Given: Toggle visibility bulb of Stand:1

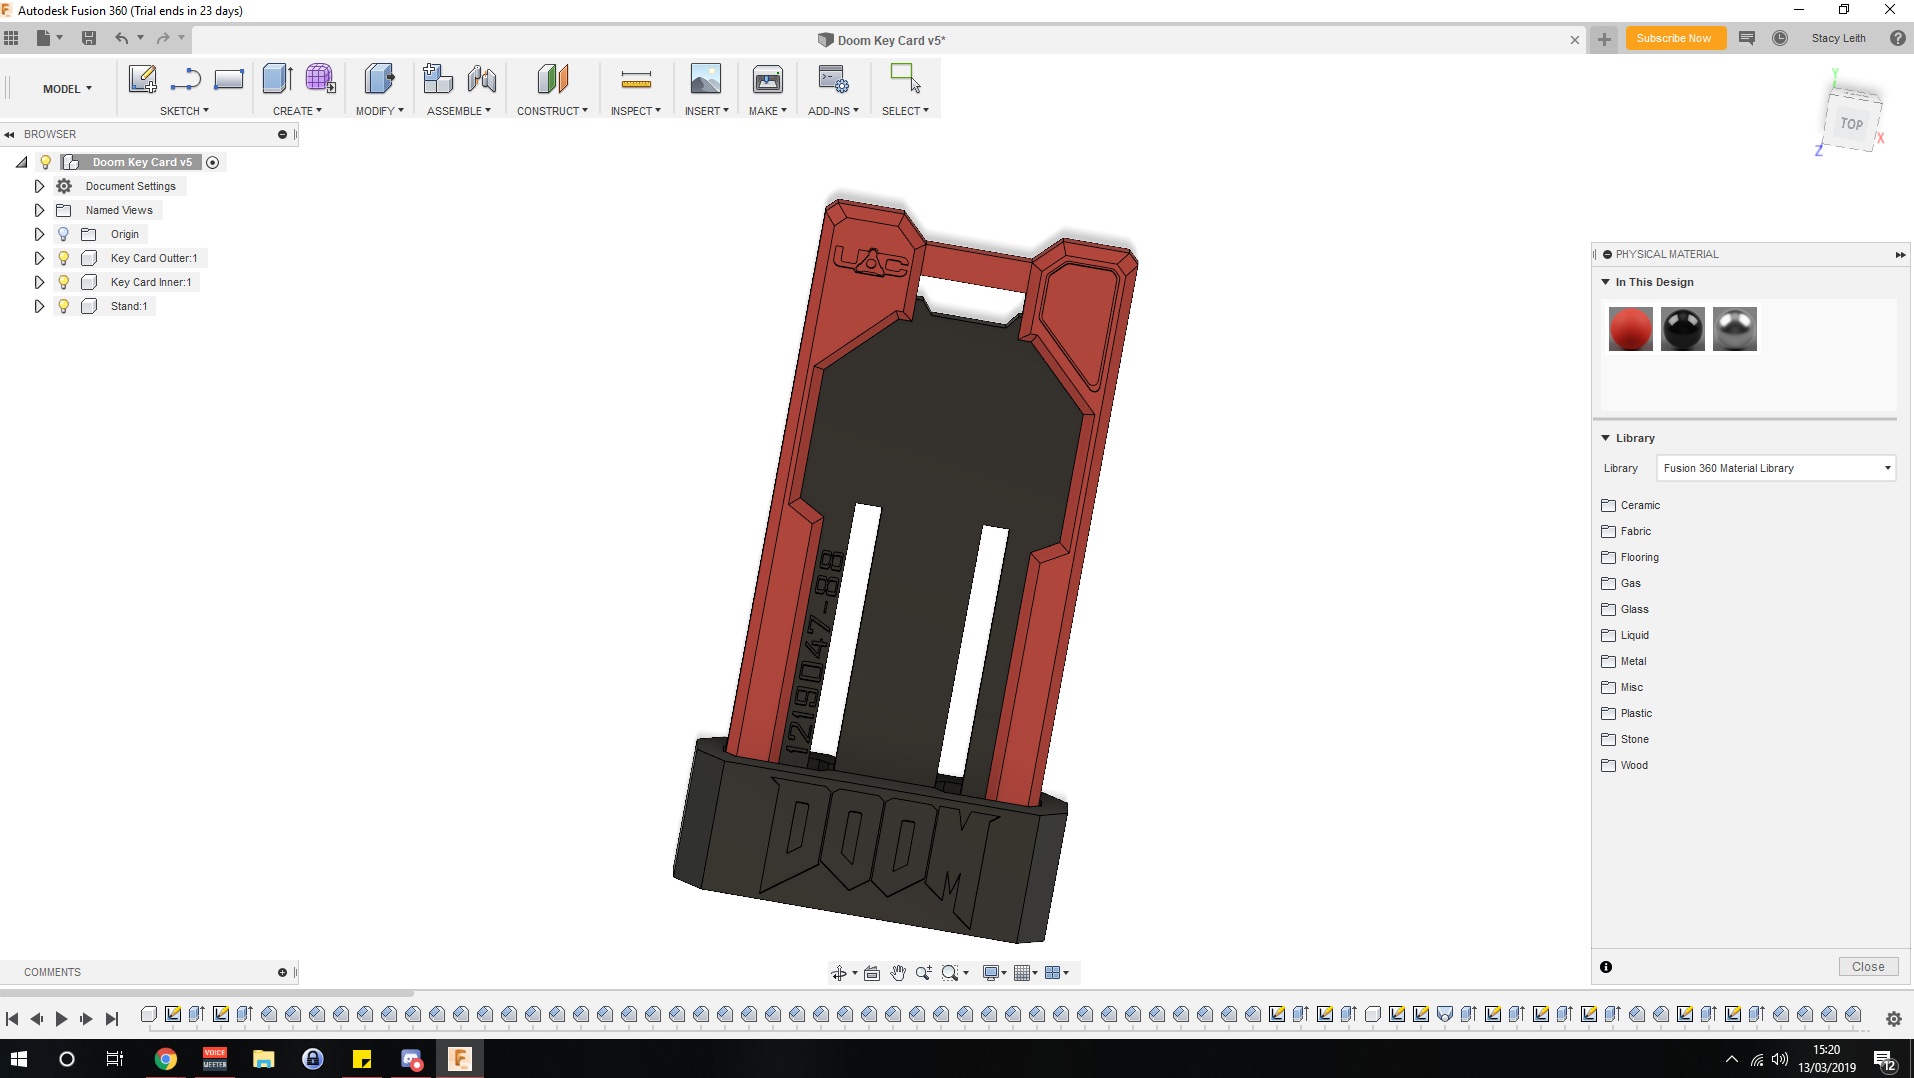Looking at the screenshot, I should tap(63, 306).
